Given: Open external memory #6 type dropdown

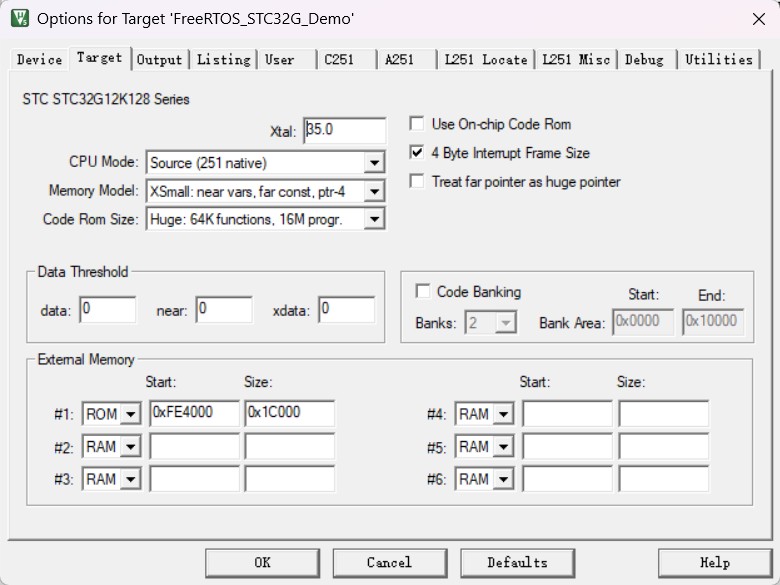Looking at the screenshot, I should tap(503, 480).
